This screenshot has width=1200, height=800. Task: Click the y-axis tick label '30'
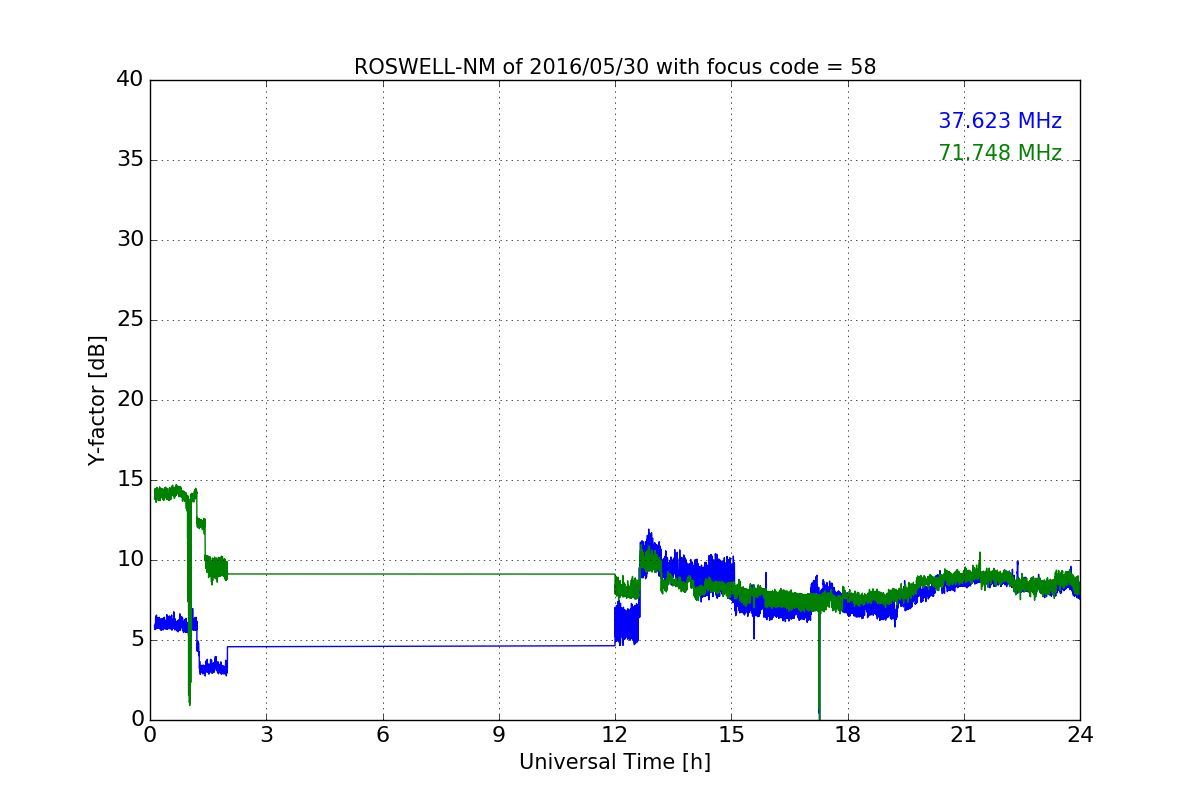tap(130, 240)
